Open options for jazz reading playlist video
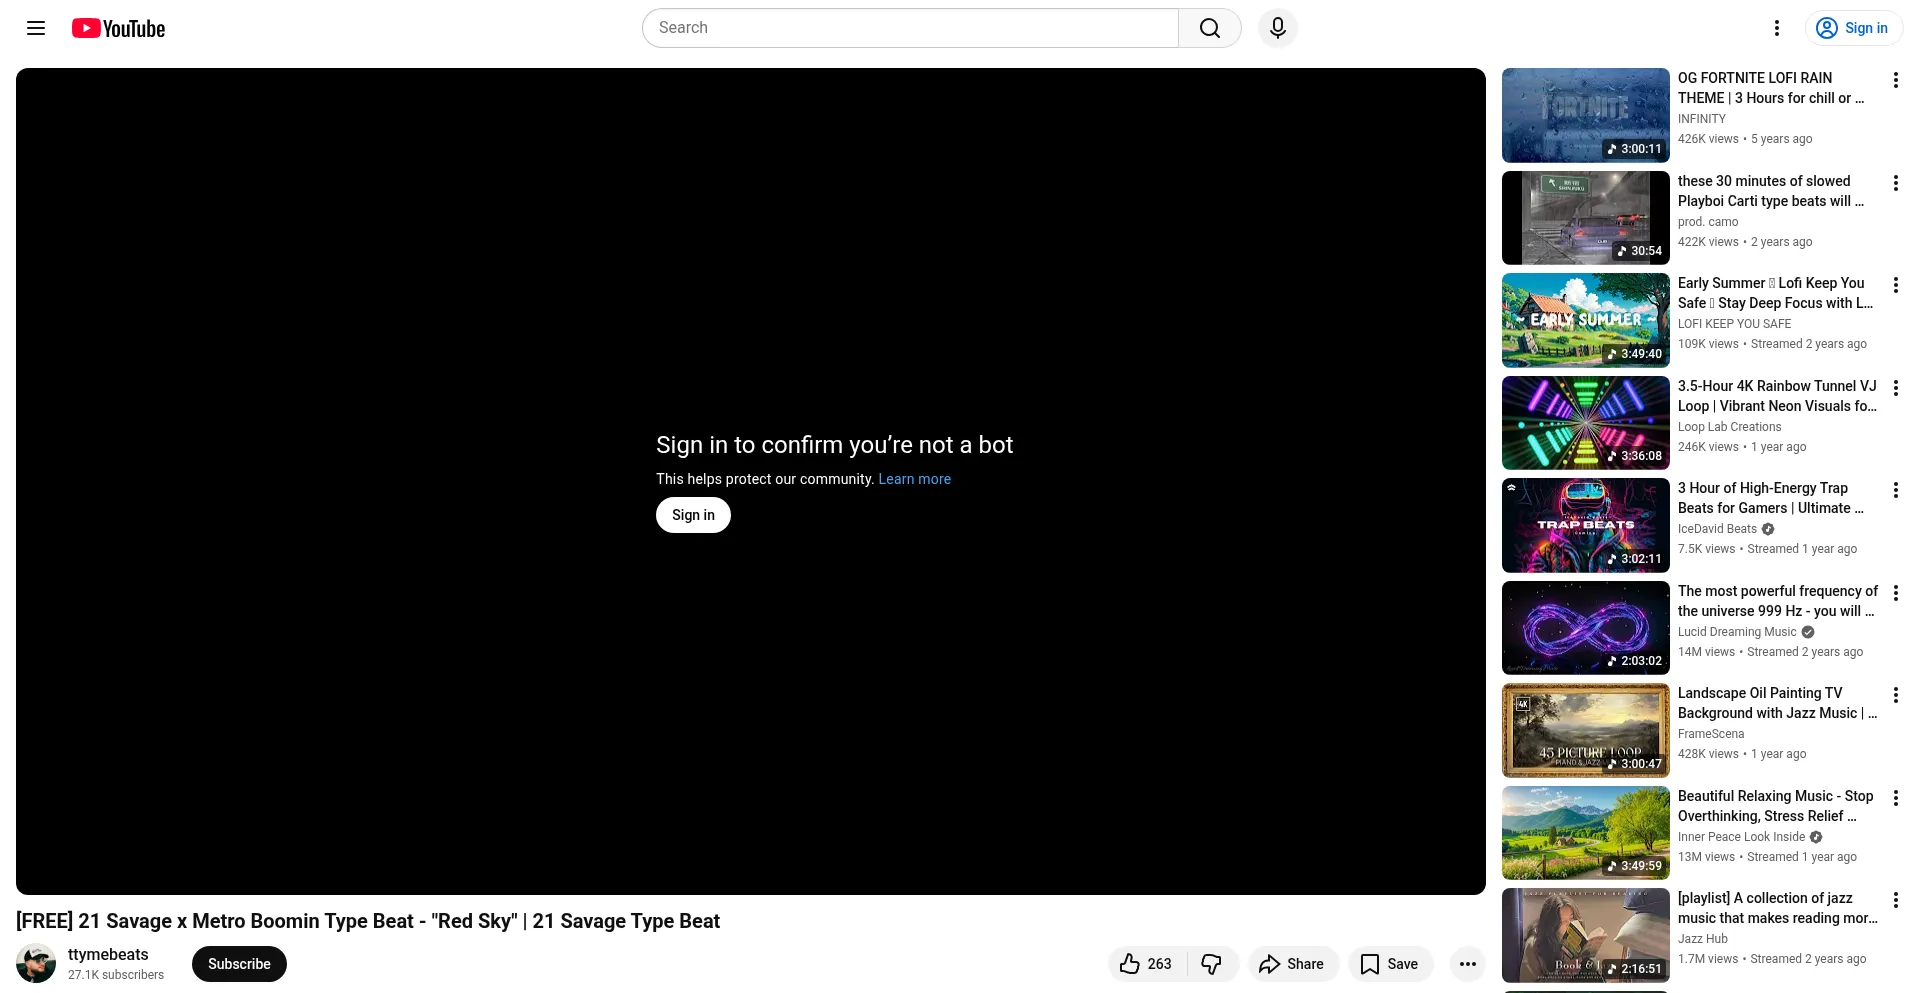 [1895, 900]
